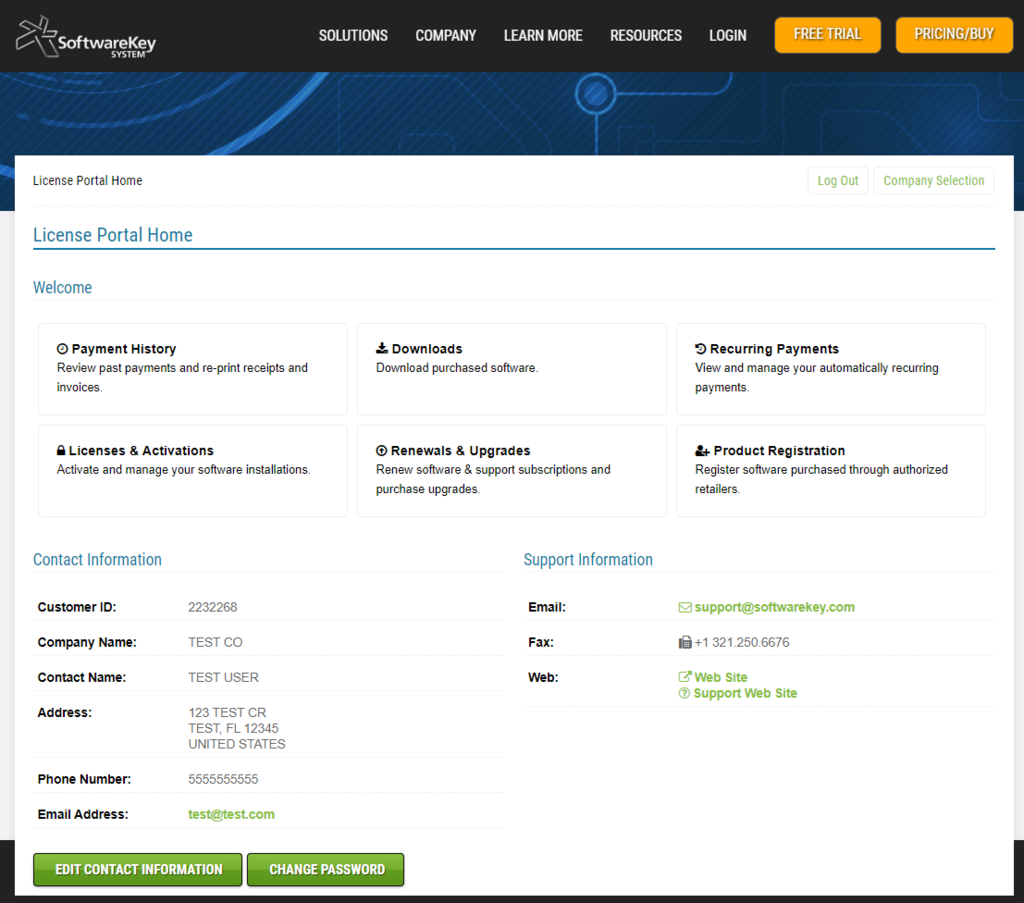The height and width of the screenshot is (903, 1024).
Task: Click EDIT CONTACT INFORMATION
Action: click(x=137, y=869)
